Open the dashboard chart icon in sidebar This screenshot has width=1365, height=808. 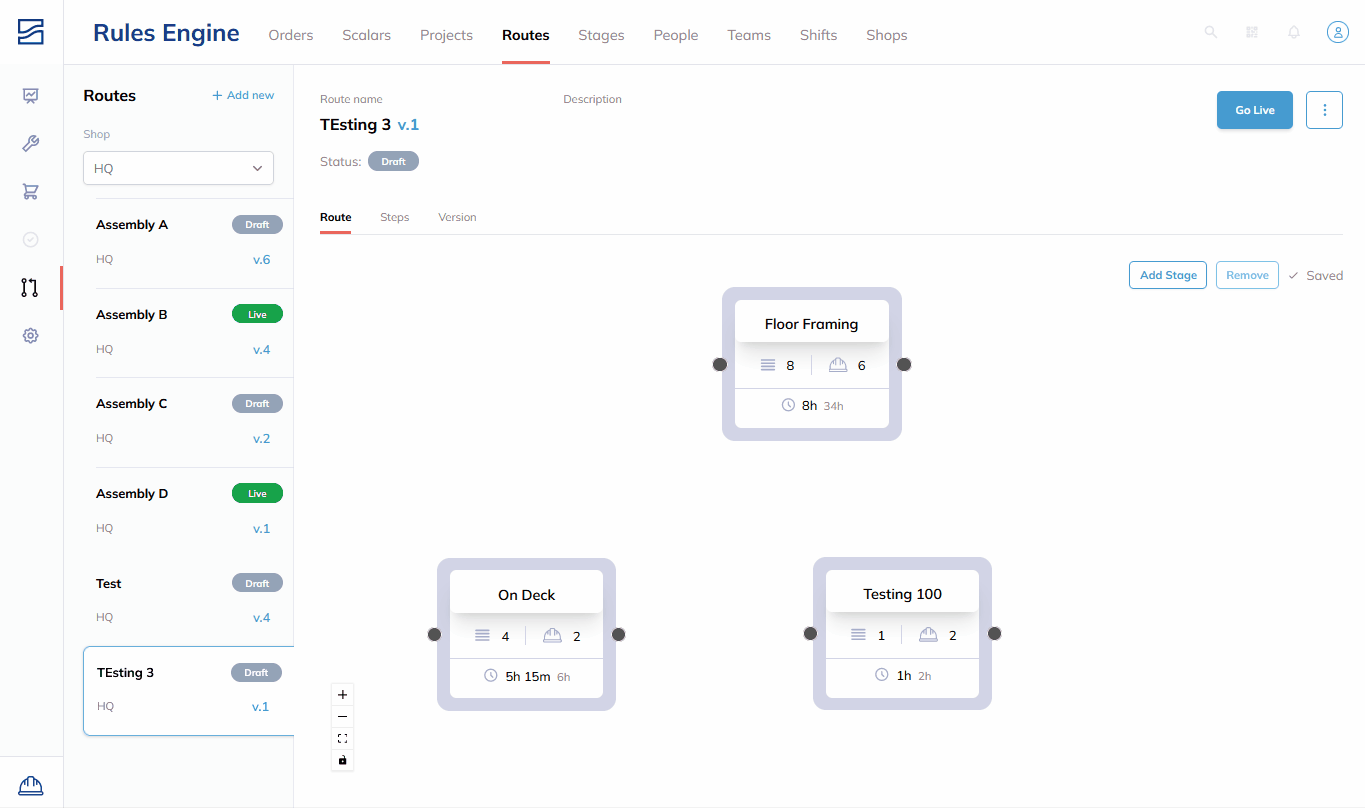[x=31, y=96]
